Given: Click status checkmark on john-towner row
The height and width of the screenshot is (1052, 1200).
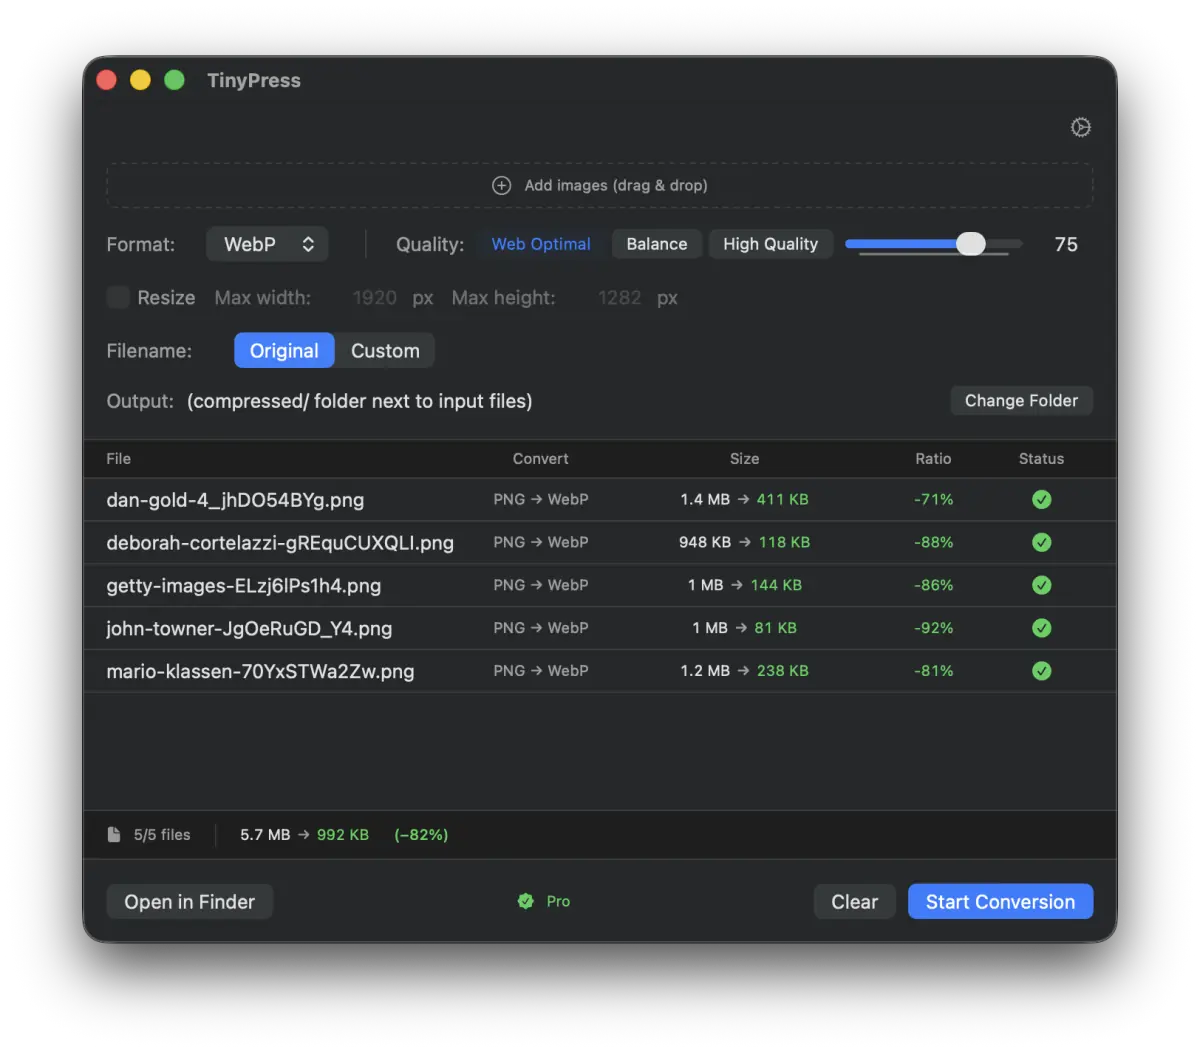Looking at the screenshot, I should point(1041,628).
